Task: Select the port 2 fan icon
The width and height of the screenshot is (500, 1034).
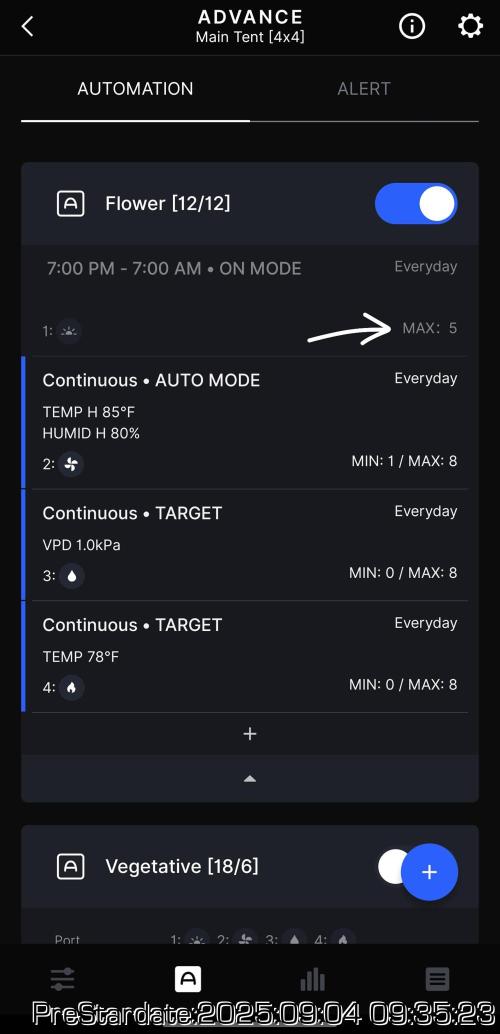Action: (x=71, y=464)
